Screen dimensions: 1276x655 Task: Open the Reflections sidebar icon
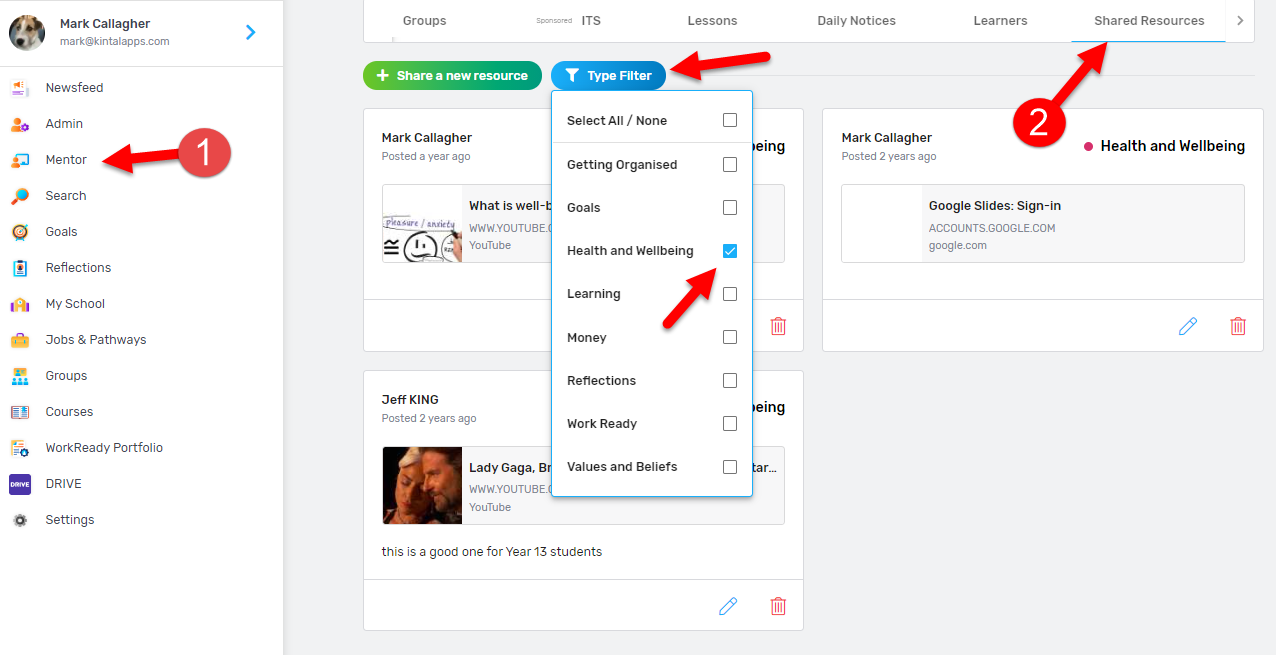tap(20, 268)
